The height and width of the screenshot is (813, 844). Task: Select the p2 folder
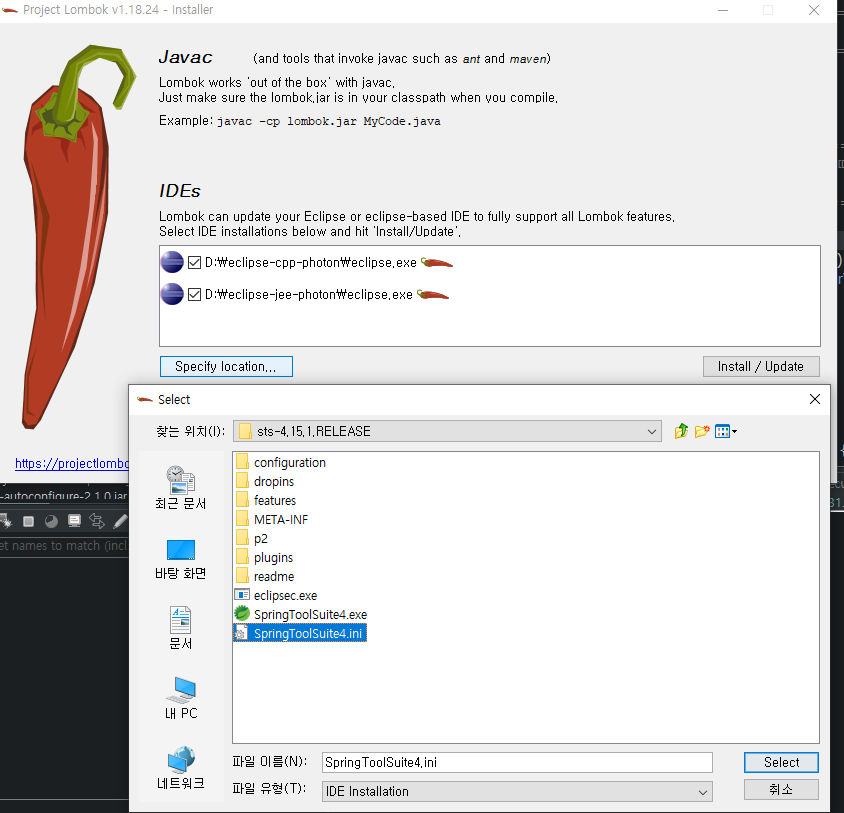tap(261, 538)
